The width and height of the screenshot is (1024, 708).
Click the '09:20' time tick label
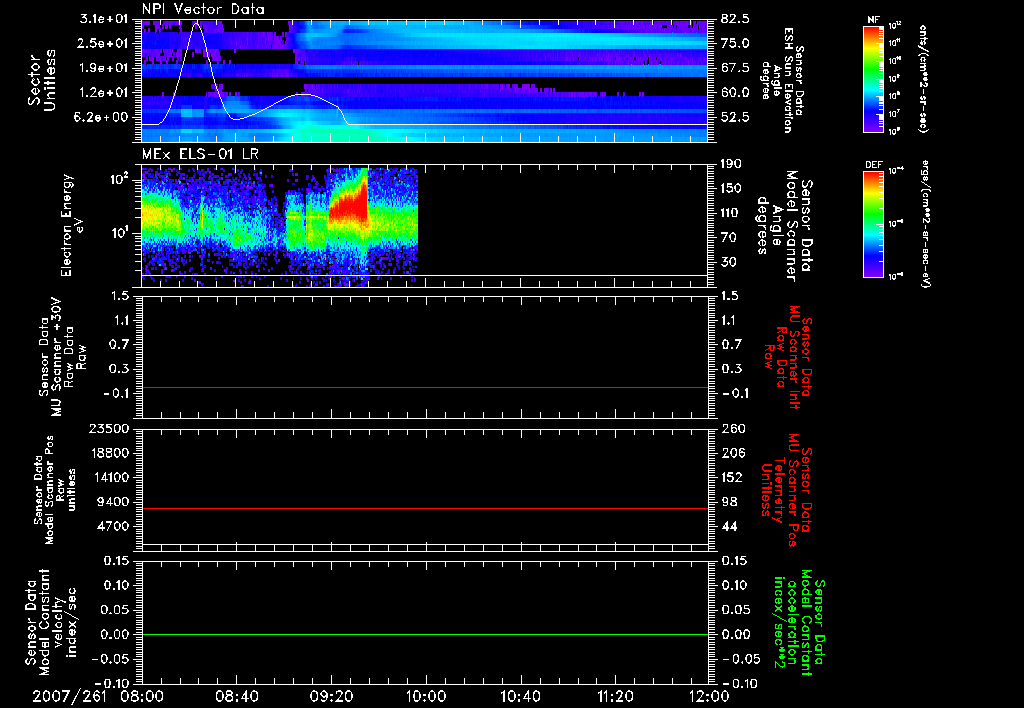[x=331, y=696]
